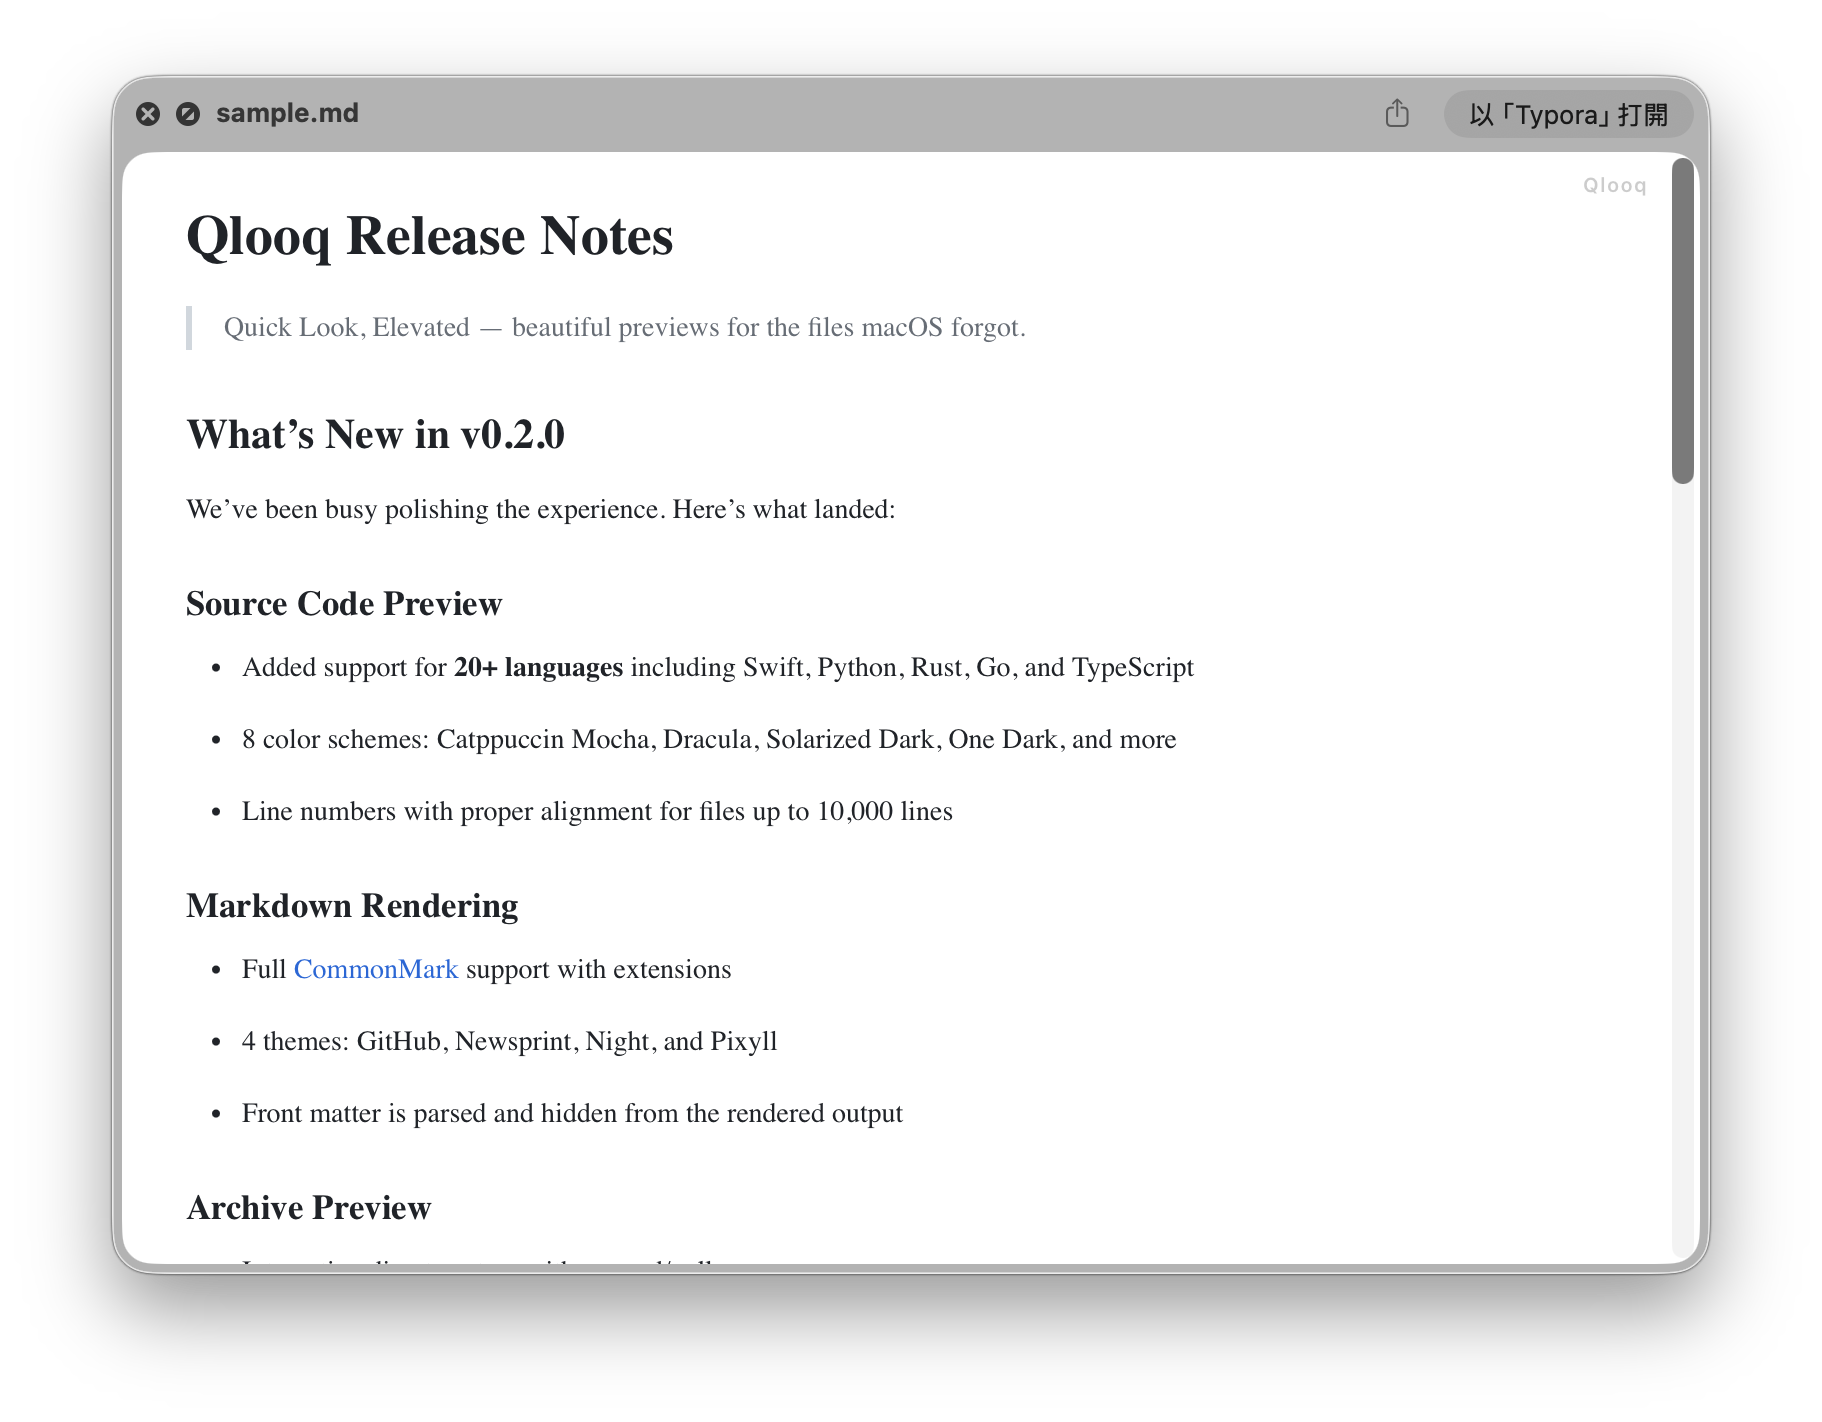Close the sample.md Quick Look preview

tap(149, 113)
